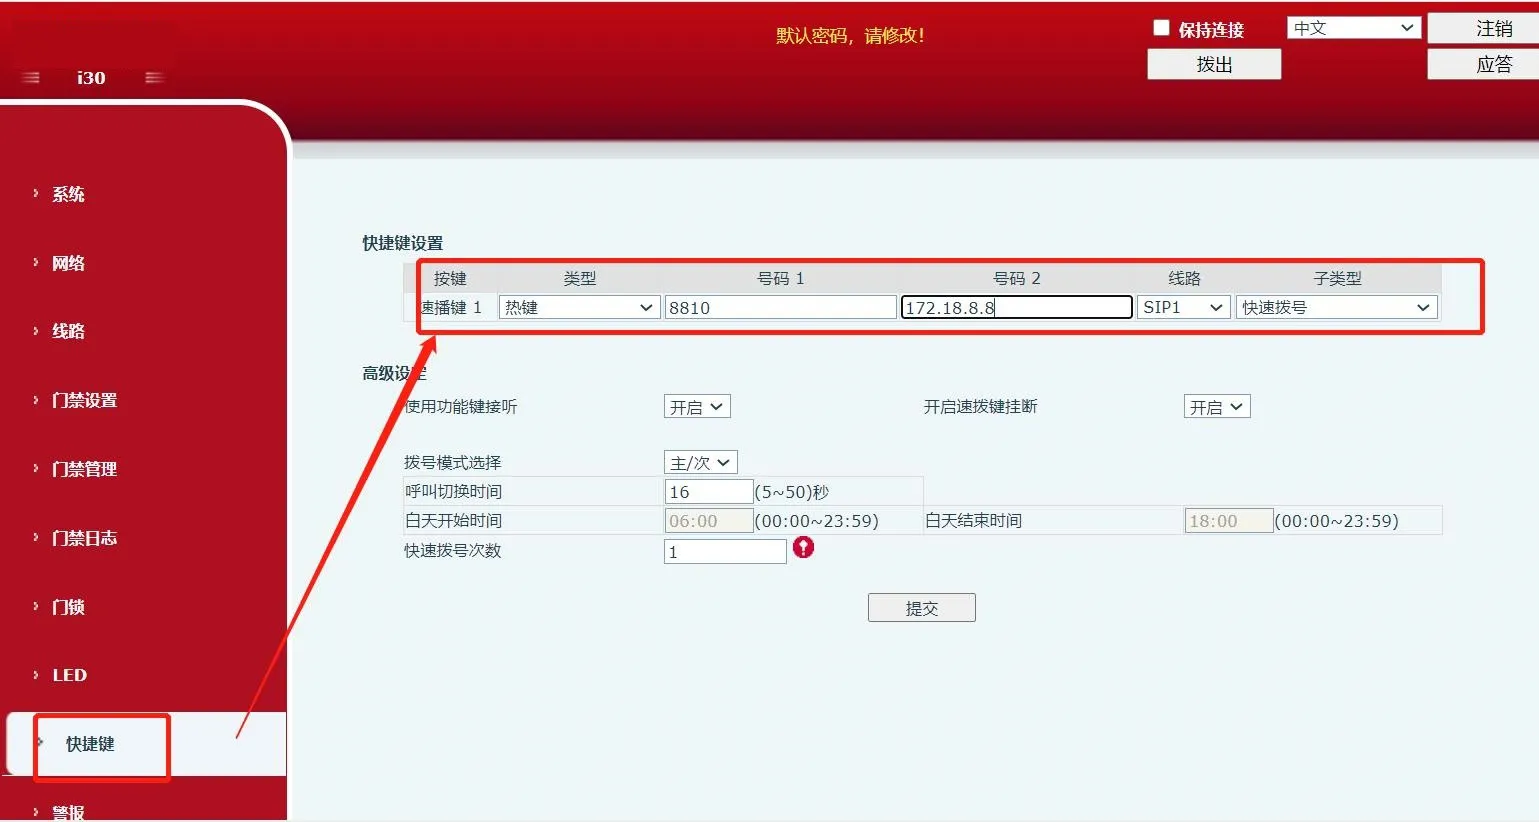The width and height of the screenshot is (1539, 822).
Task: Click the 拨出 dial button
Action: 1214,64
